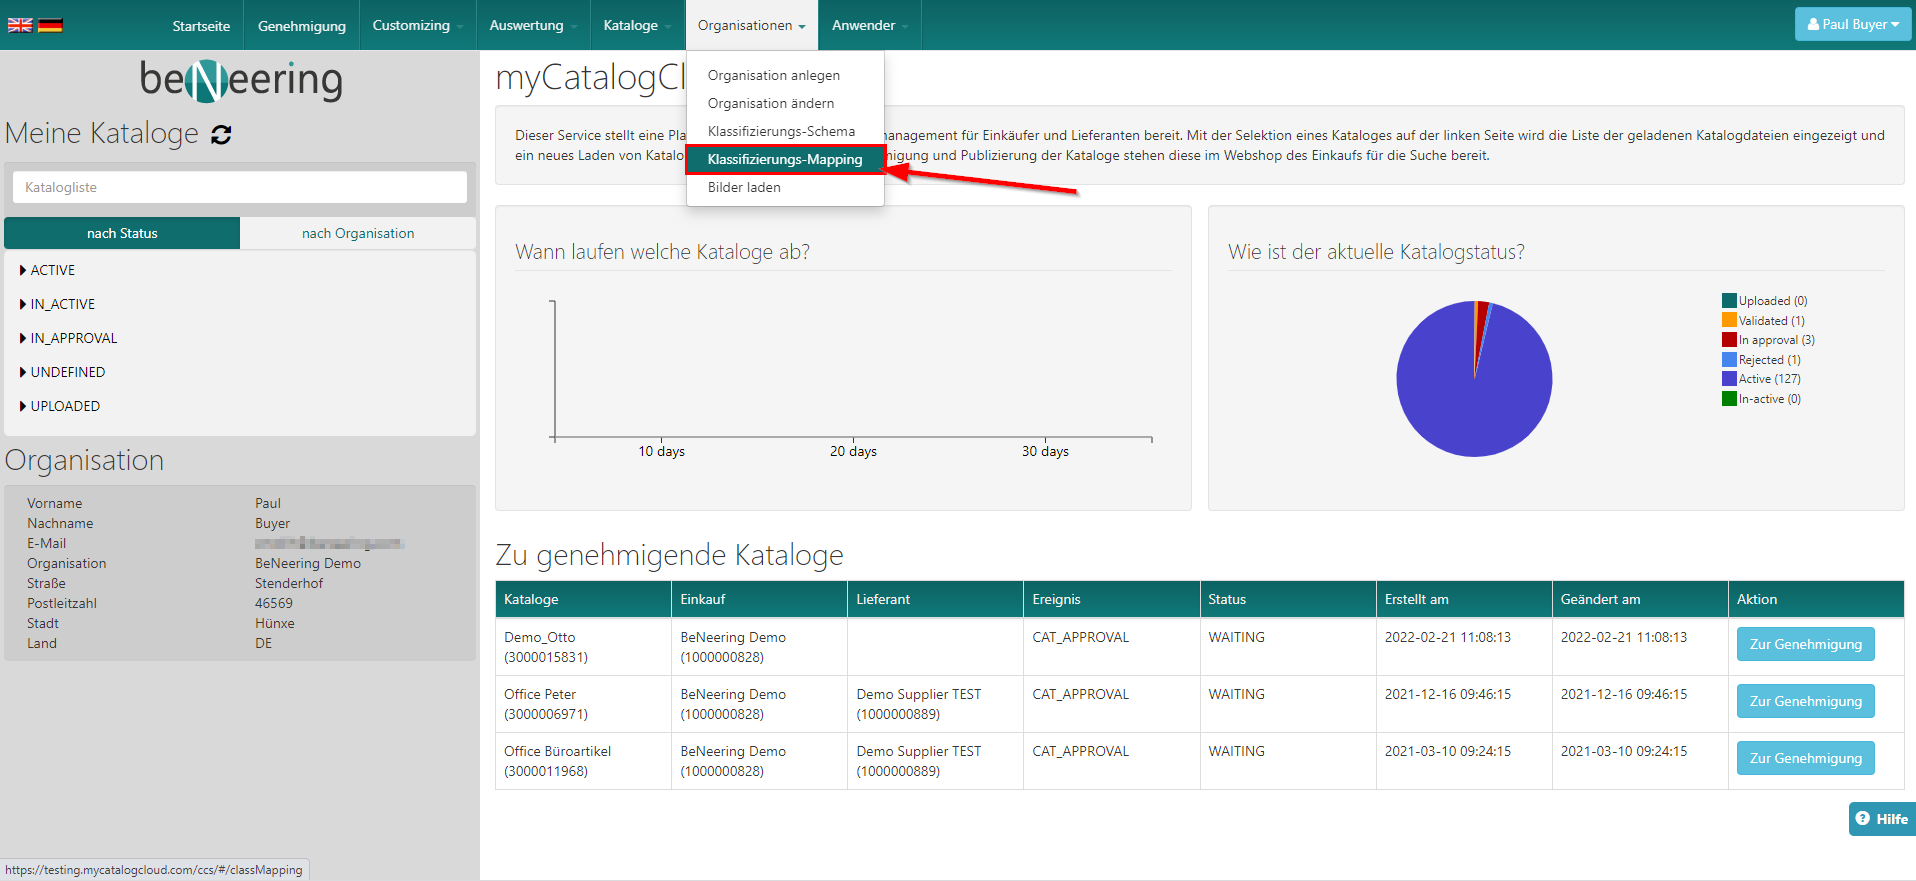
Task: Switch language to English via UK flag
Action: [x=20, y=25]
